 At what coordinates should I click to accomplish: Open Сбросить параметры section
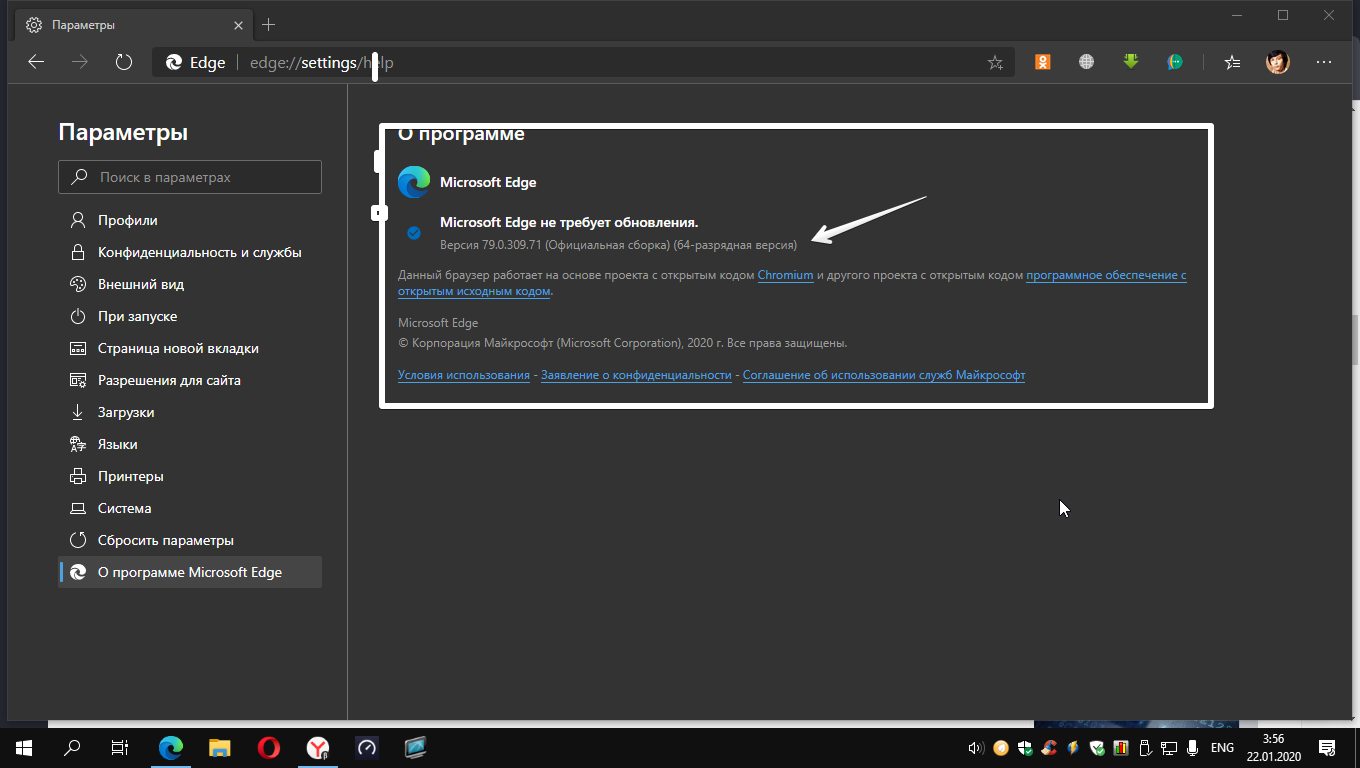coord(190,540)
